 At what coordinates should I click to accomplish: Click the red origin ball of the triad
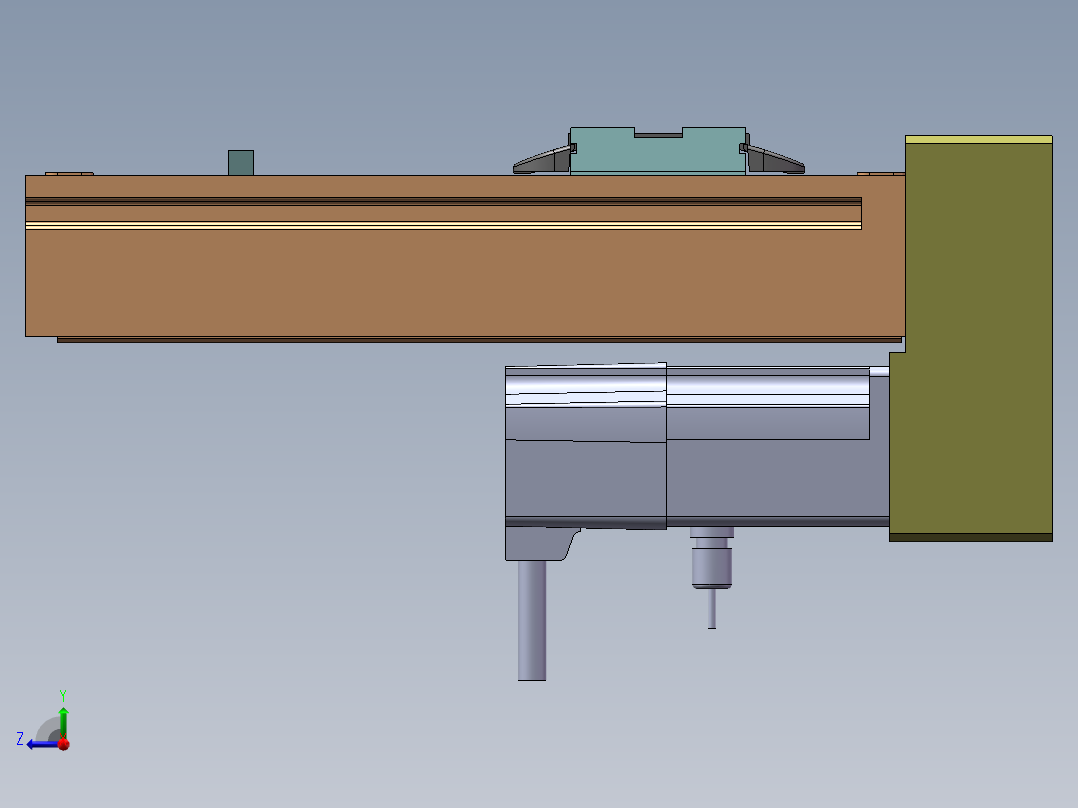[64, 744]
